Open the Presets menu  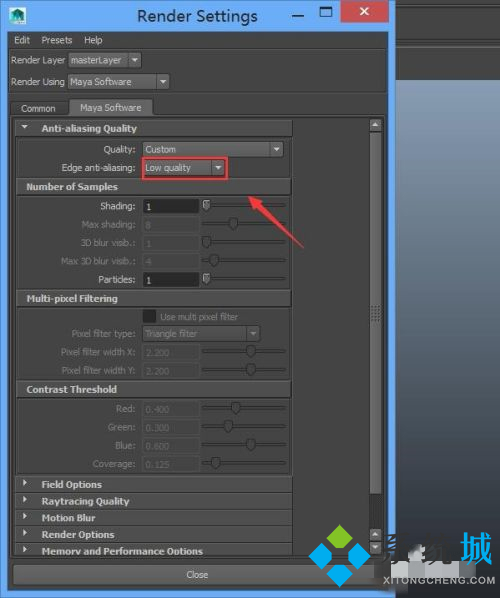tap(57, 40)
